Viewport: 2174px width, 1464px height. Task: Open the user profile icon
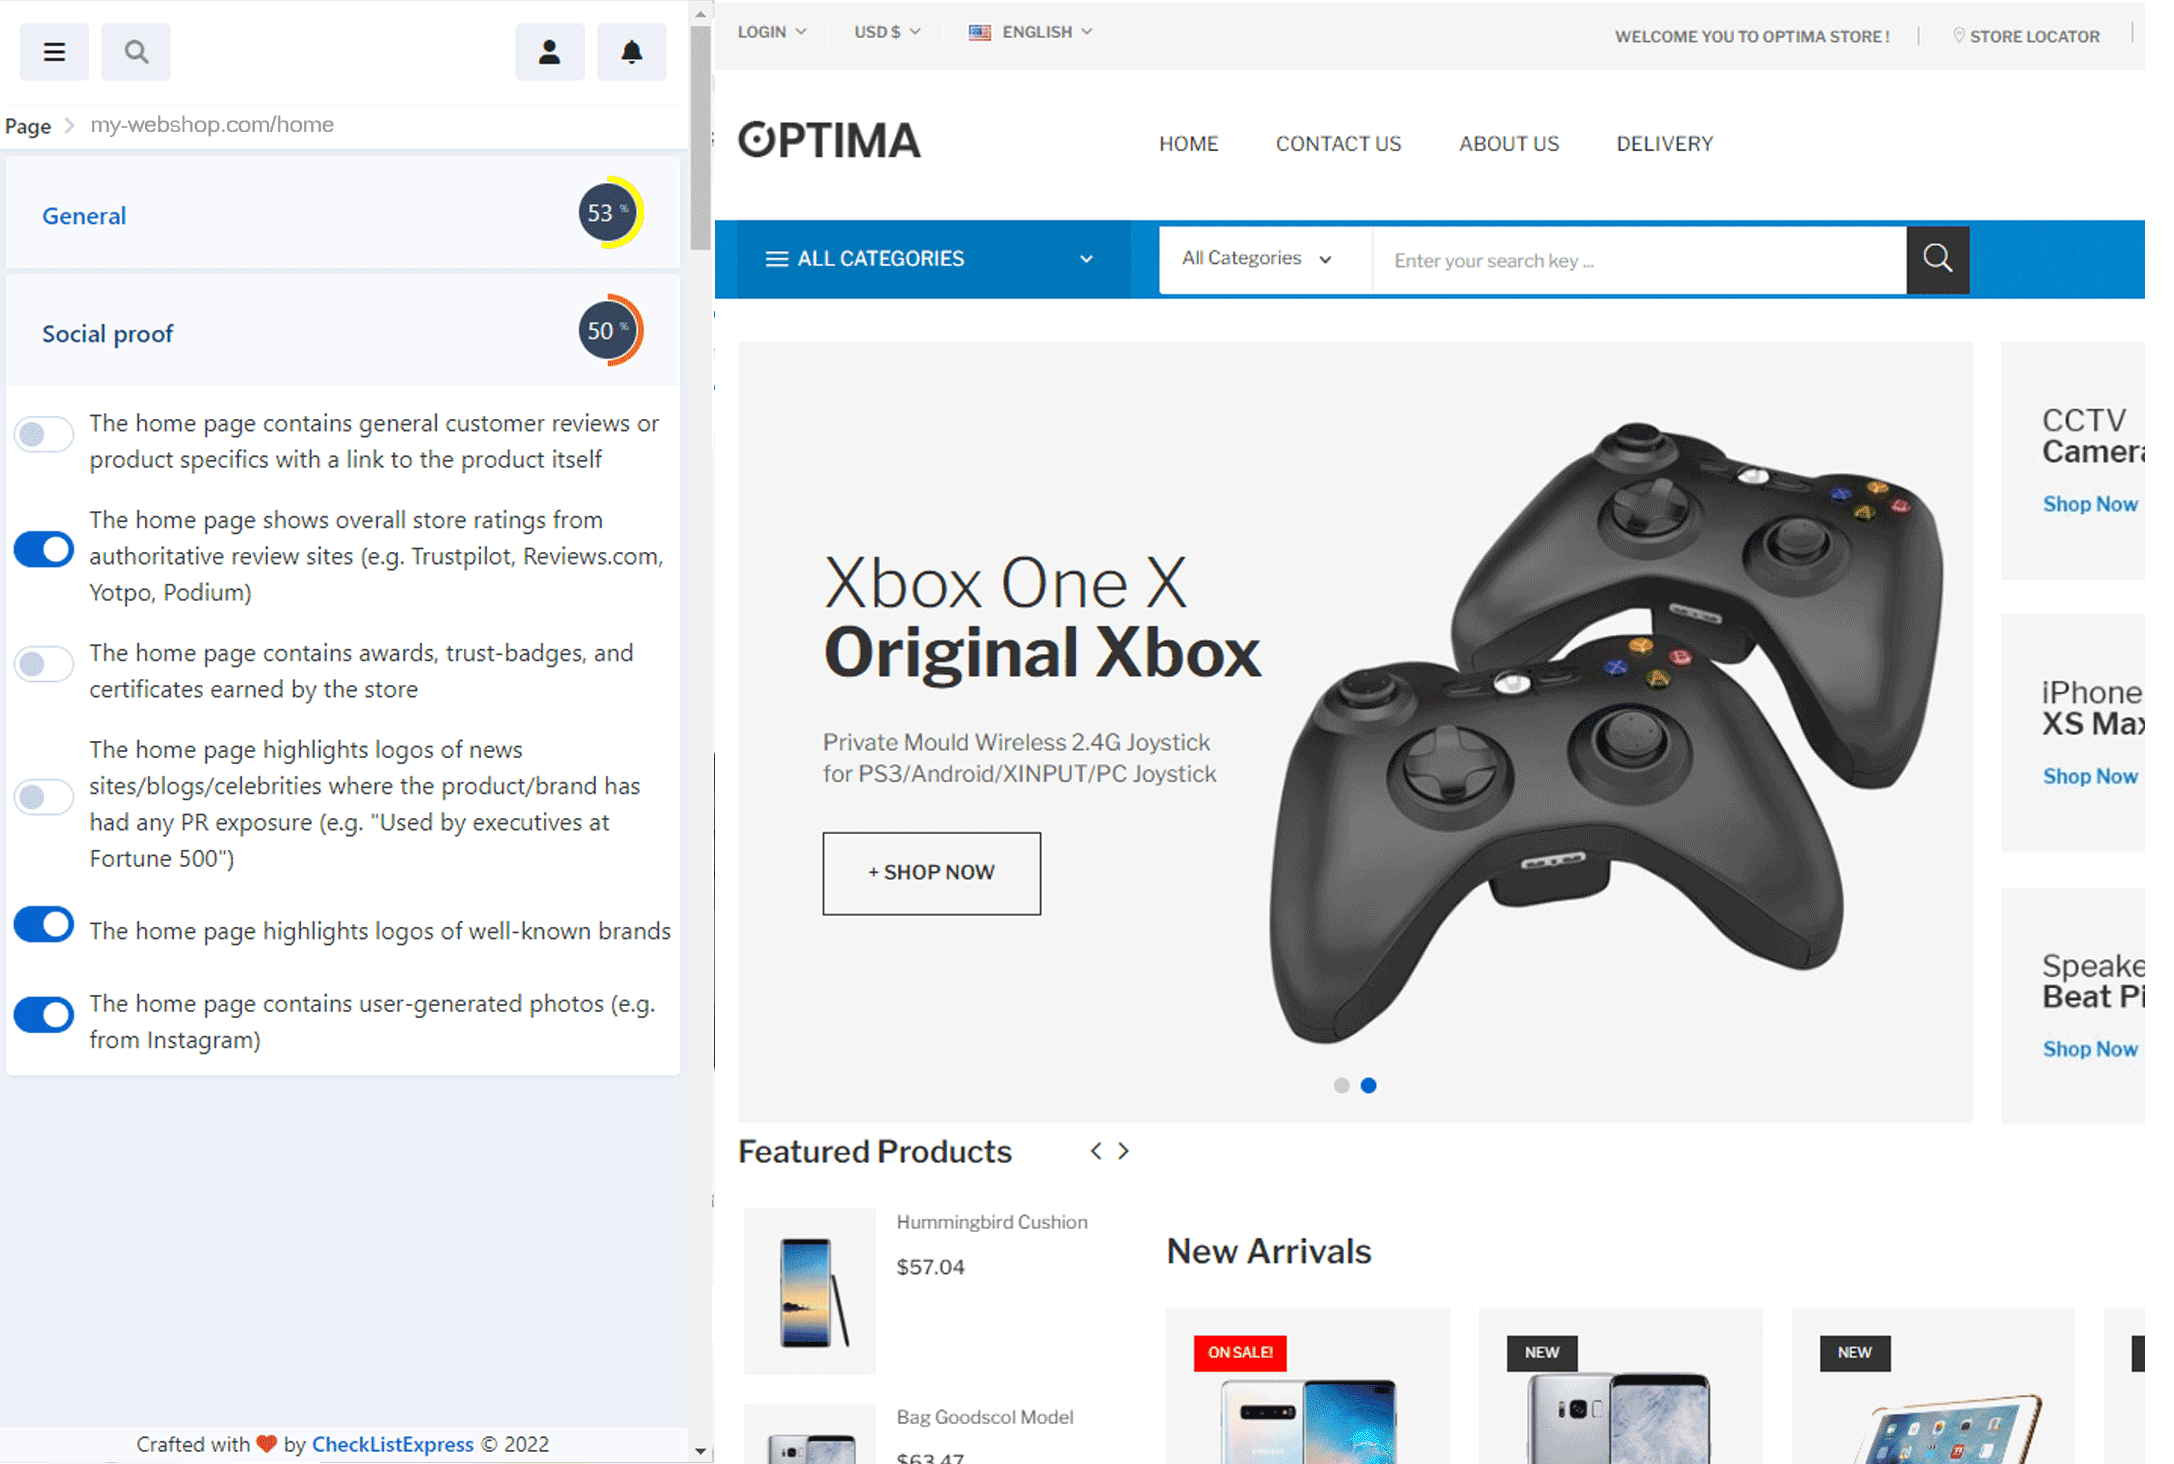pos(549,52)
